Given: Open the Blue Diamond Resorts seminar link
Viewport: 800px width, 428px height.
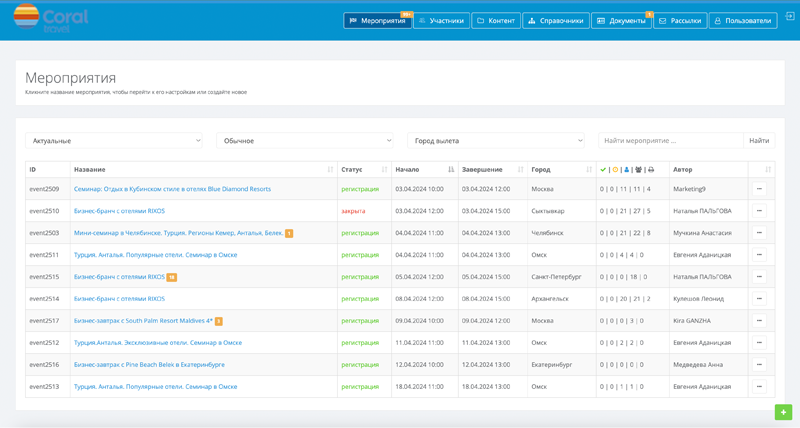Looking at the screenshot, I should [x=172, y=189].
